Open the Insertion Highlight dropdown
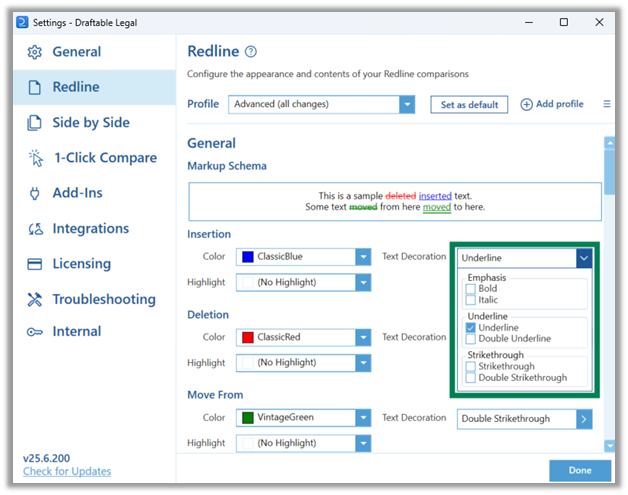This screenshot has width=628, height=495. tap(304, 283)
